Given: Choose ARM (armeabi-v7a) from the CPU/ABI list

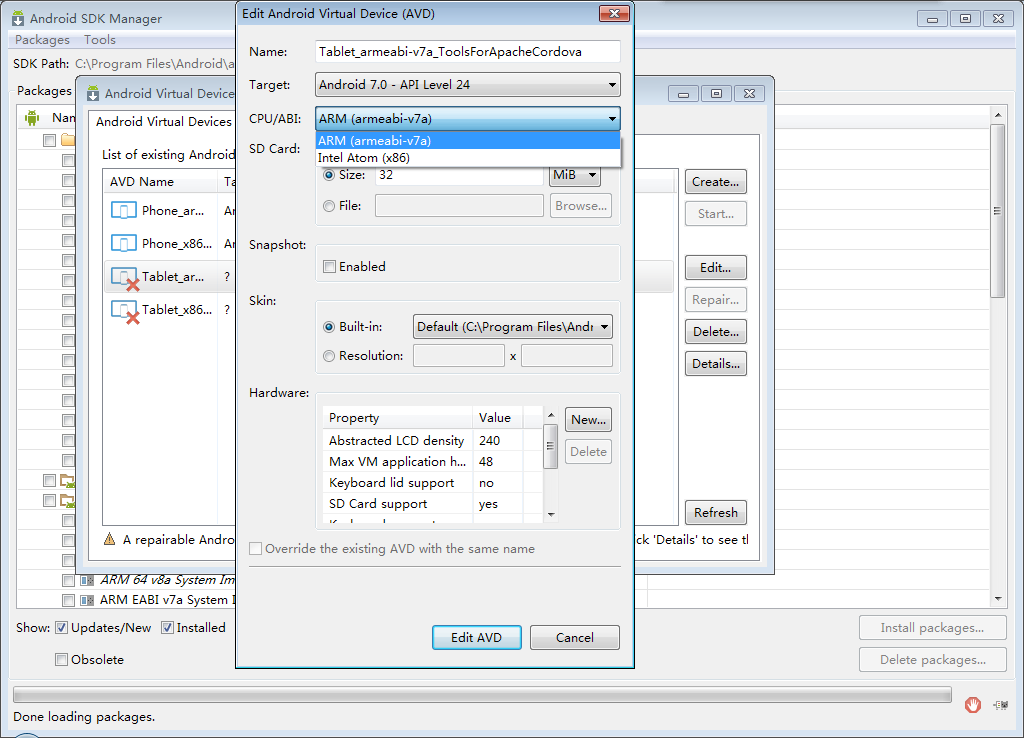Looking at the screenshot, I should pos(468,140).
